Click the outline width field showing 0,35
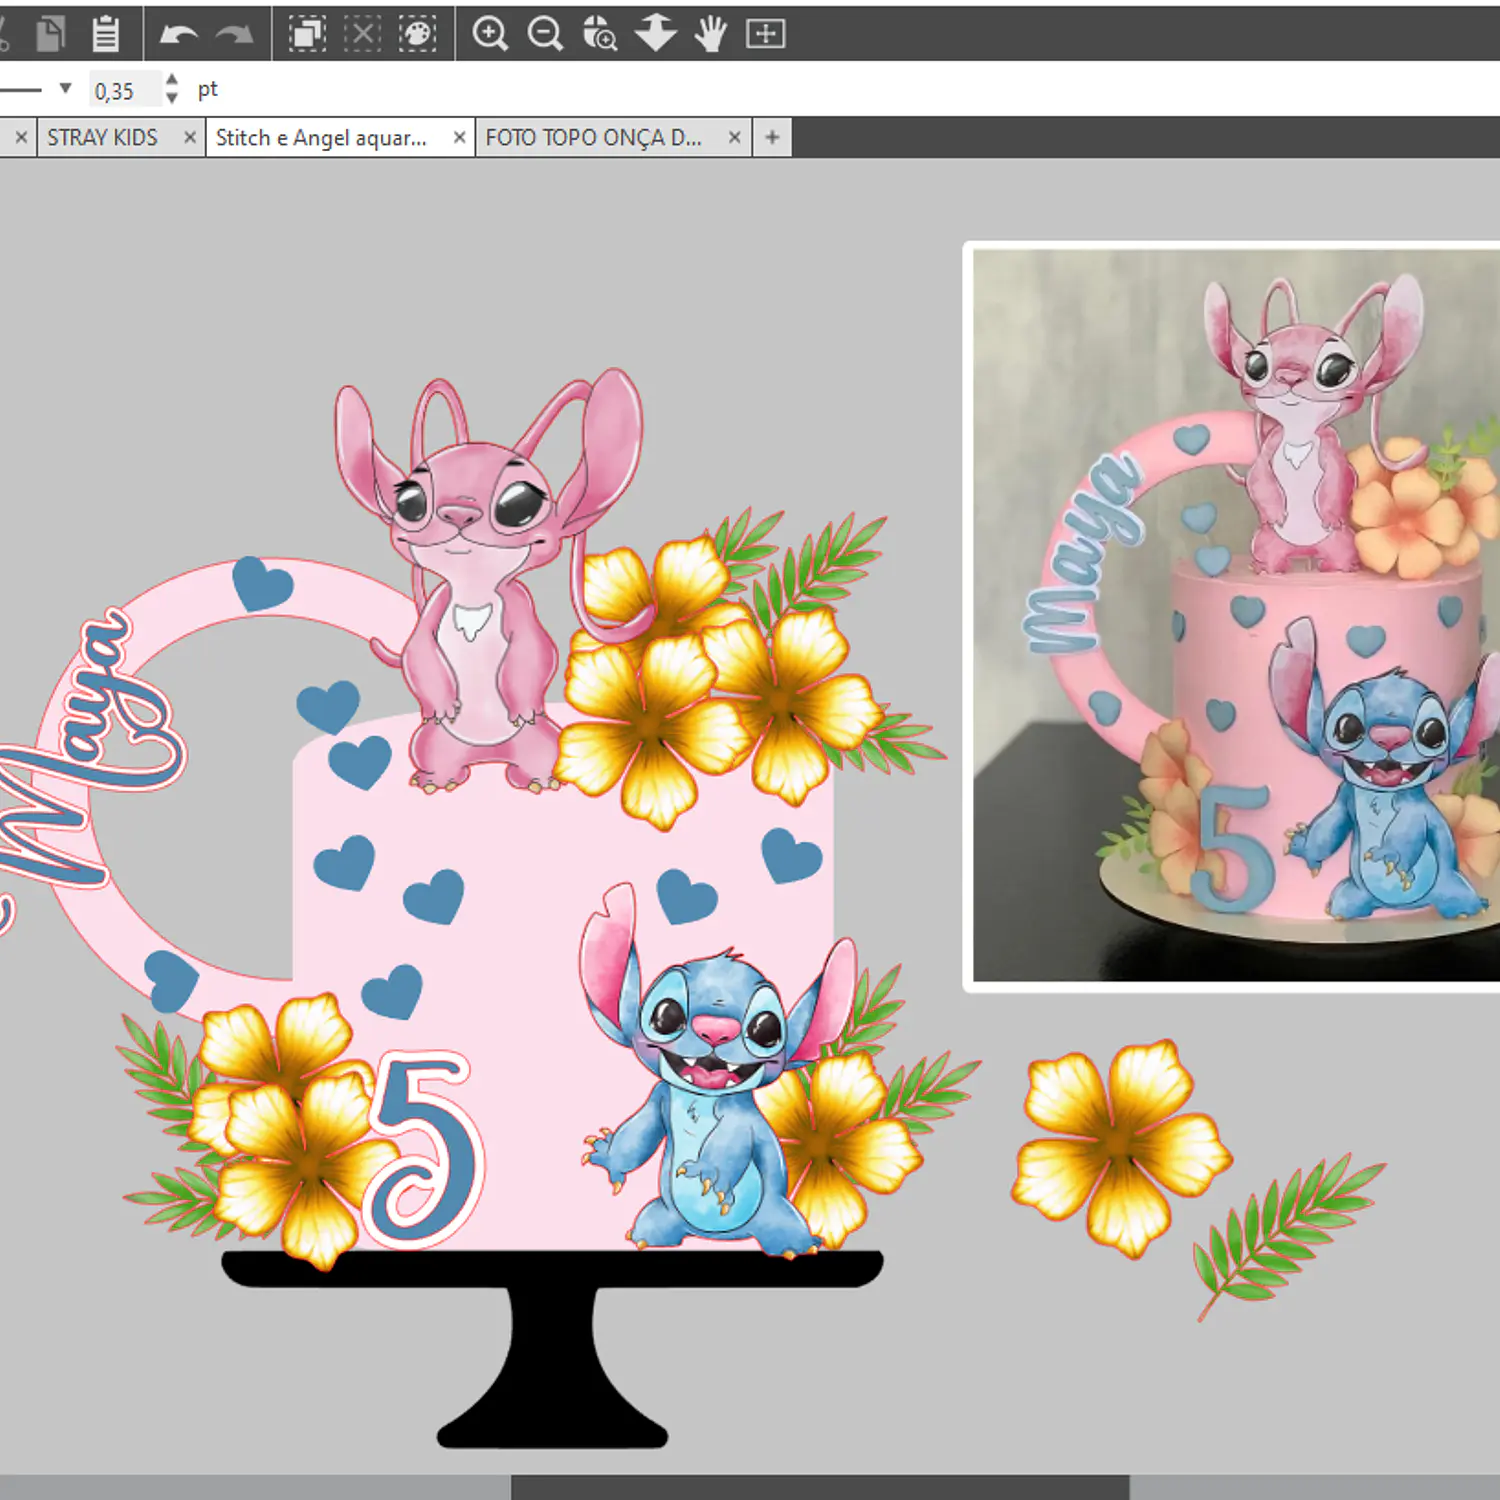Screen dimensions: 1500x1500 click(x=124, y=90)
